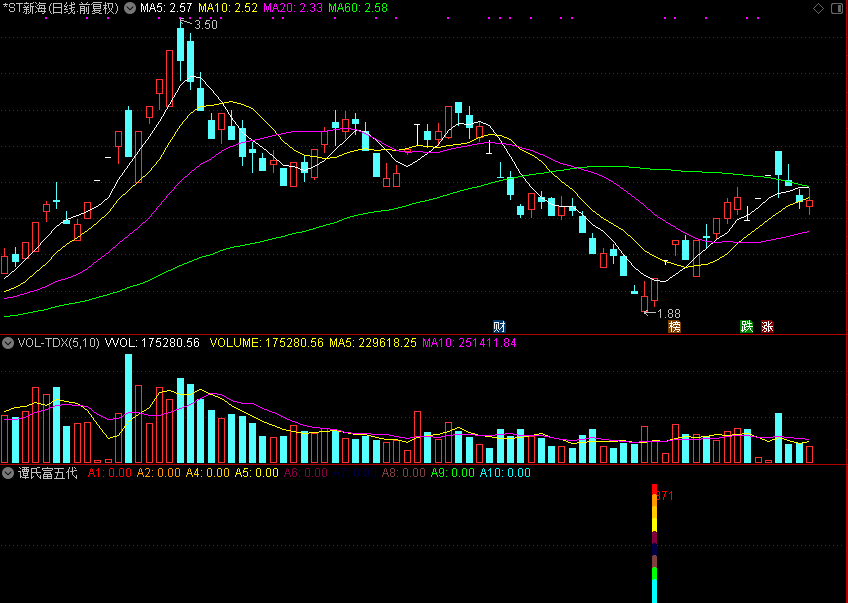This screenshot has width=848, height=603.
Task: Select the A8: 0.00 output label
Action: [x=403, y=473]
